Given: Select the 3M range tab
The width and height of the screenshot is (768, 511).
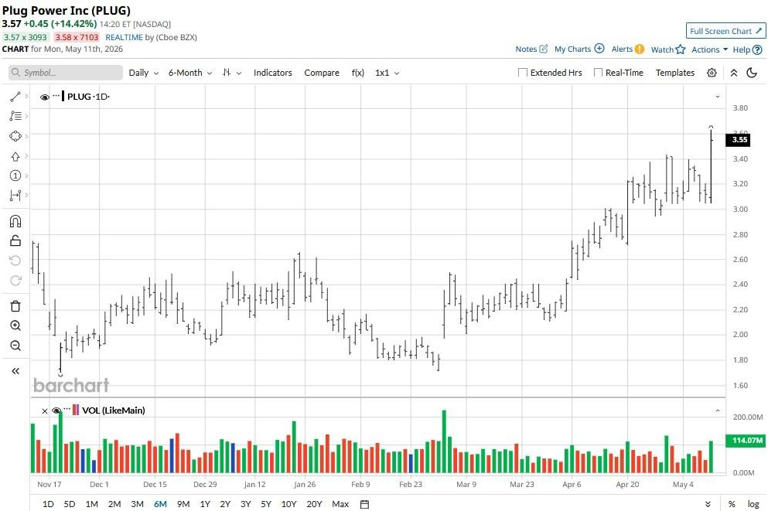Looking at the screenshot, I should [x=137, y=504].
